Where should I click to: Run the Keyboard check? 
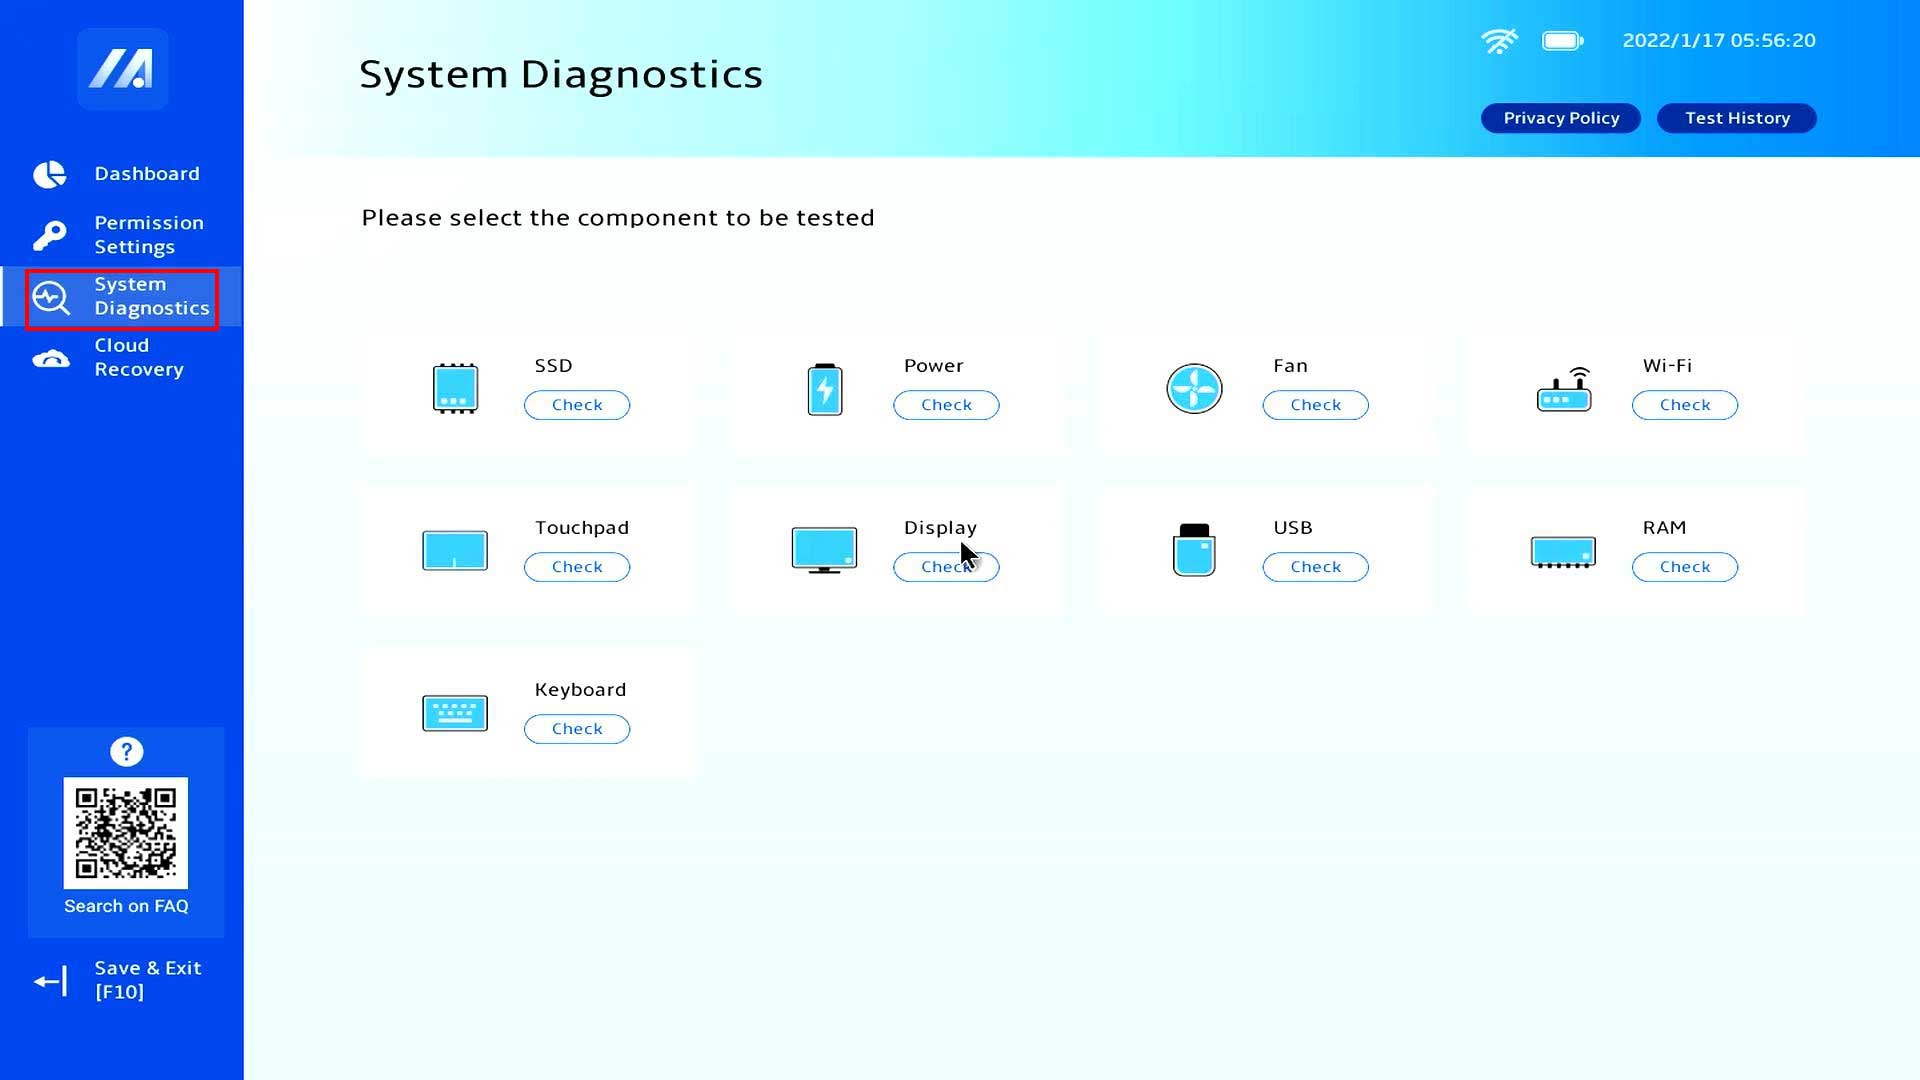point(577,729)
